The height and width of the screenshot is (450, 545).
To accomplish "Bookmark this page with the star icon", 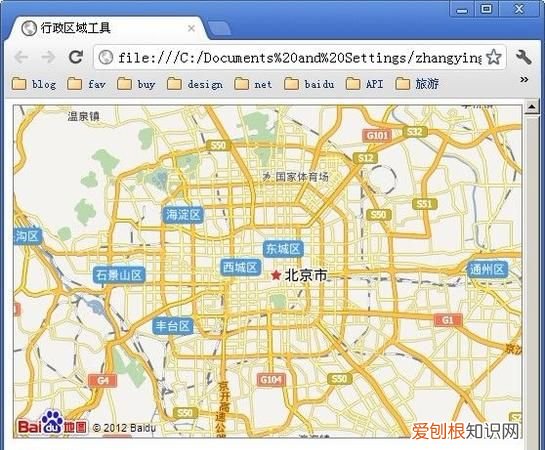I will [494, 57].
